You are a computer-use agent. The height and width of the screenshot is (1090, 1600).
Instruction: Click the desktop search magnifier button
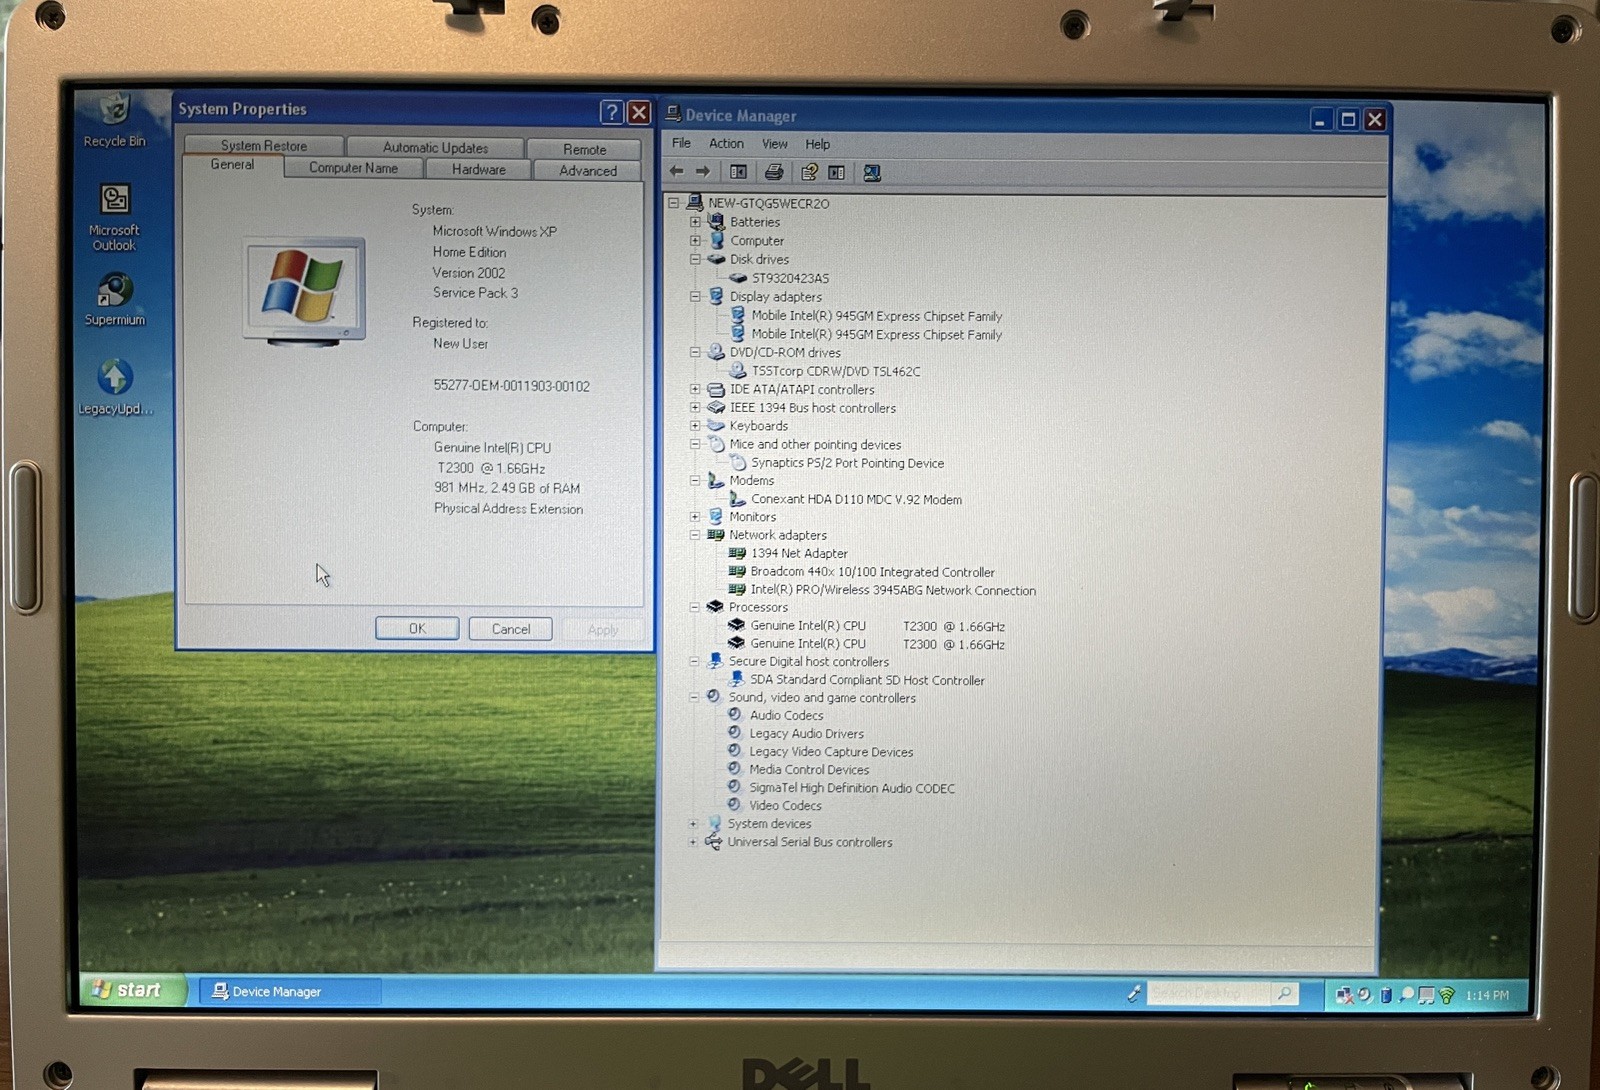(1285, 993)
